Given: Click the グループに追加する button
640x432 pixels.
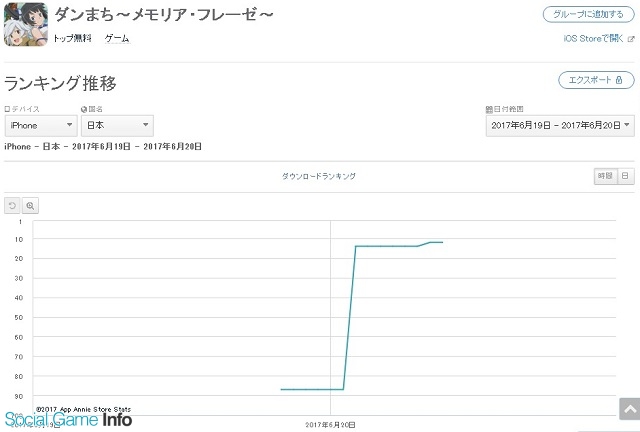Looking at the screenshot, I should pos(589,14).
